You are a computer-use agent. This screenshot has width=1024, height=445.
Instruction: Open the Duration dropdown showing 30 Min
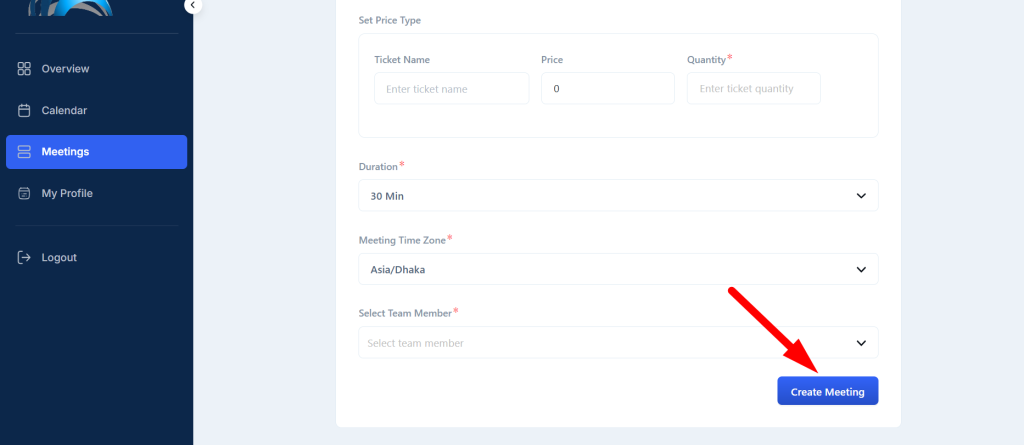pos(618,195)
